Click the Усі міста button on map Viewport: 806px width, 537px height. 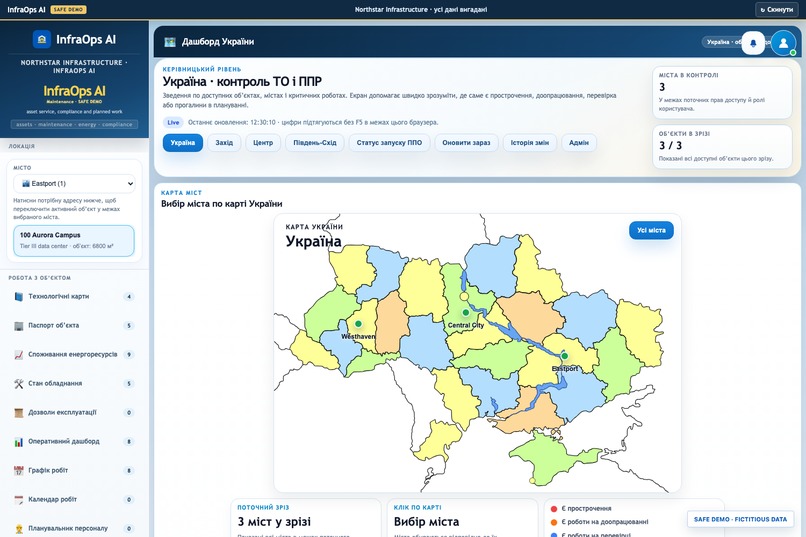[x=651, y=230]
